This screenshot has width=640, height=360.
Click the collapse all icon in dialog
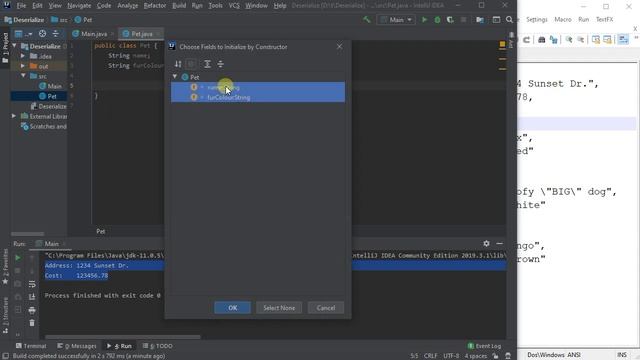220,64
